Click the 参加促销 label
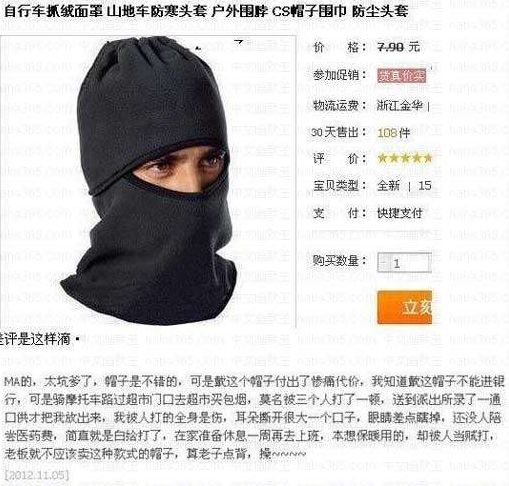Screen dimensions: 509x486 (x=336, y=75)
